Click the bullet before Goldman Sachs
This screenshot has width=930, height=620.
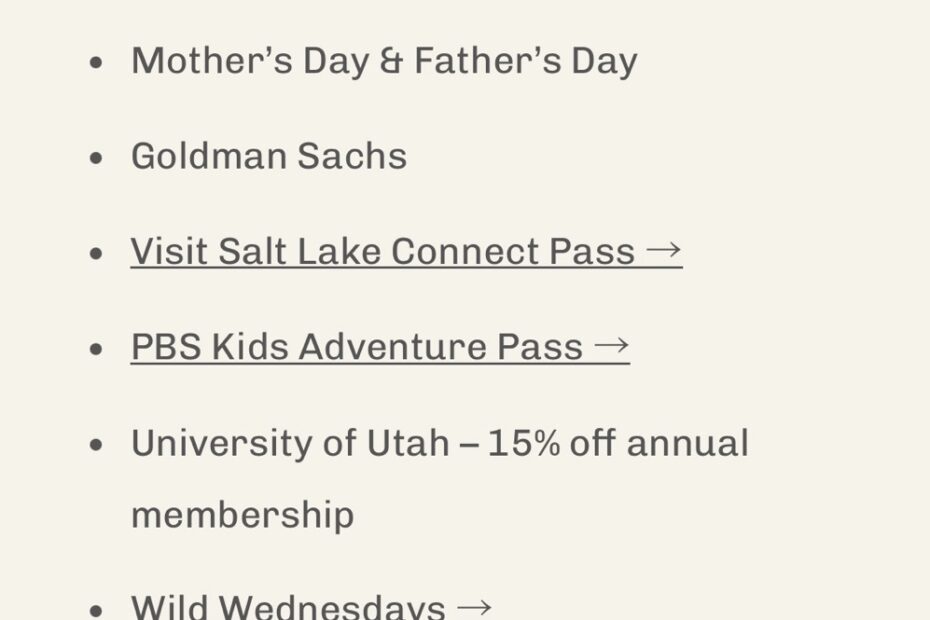pos(96,157)
